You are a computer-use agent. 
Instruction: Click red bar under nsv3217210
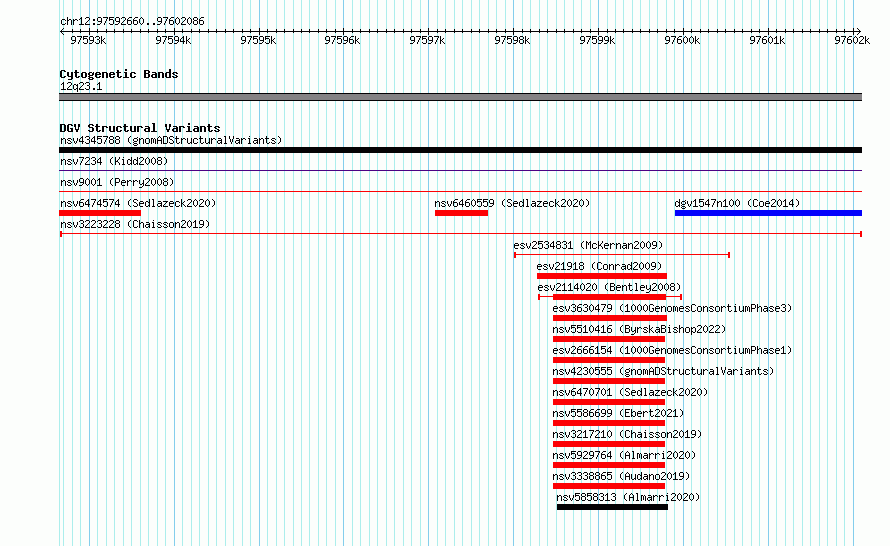[609, 444]
